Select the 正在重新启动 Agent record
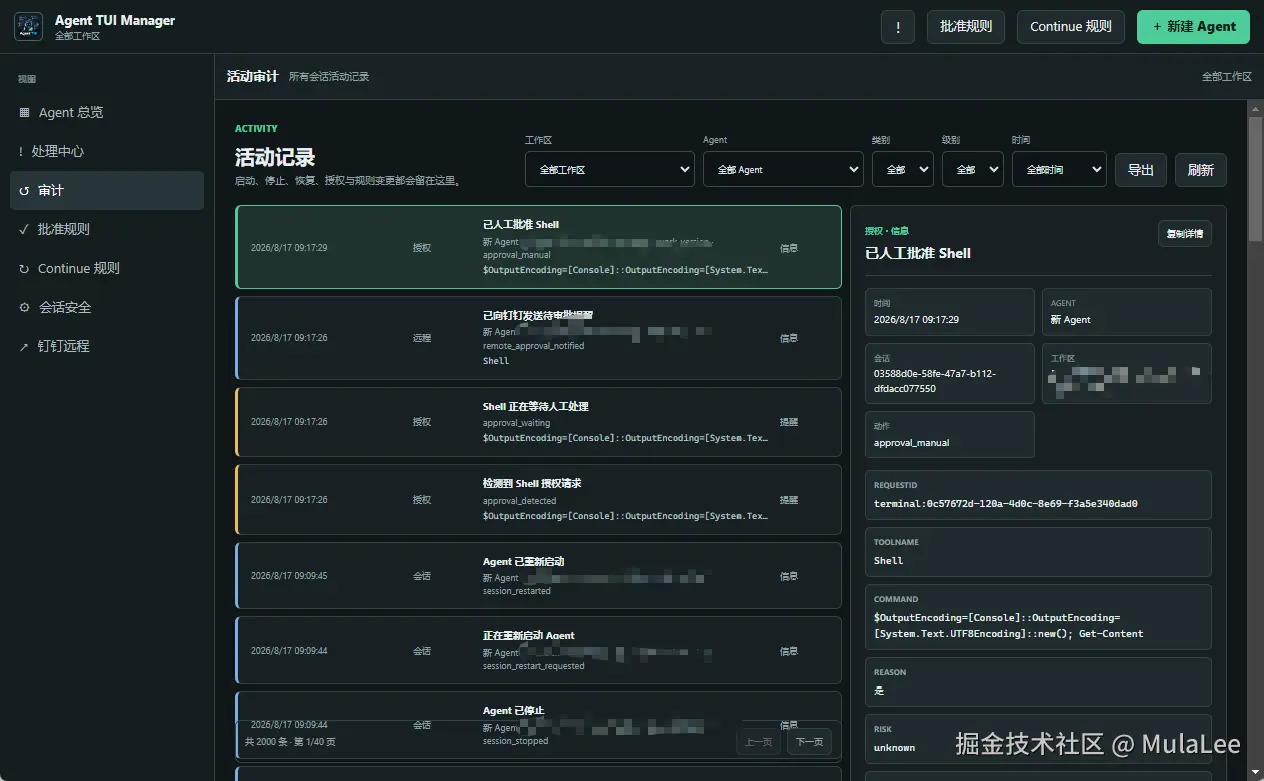1264x781 pixels. (538, 650)
